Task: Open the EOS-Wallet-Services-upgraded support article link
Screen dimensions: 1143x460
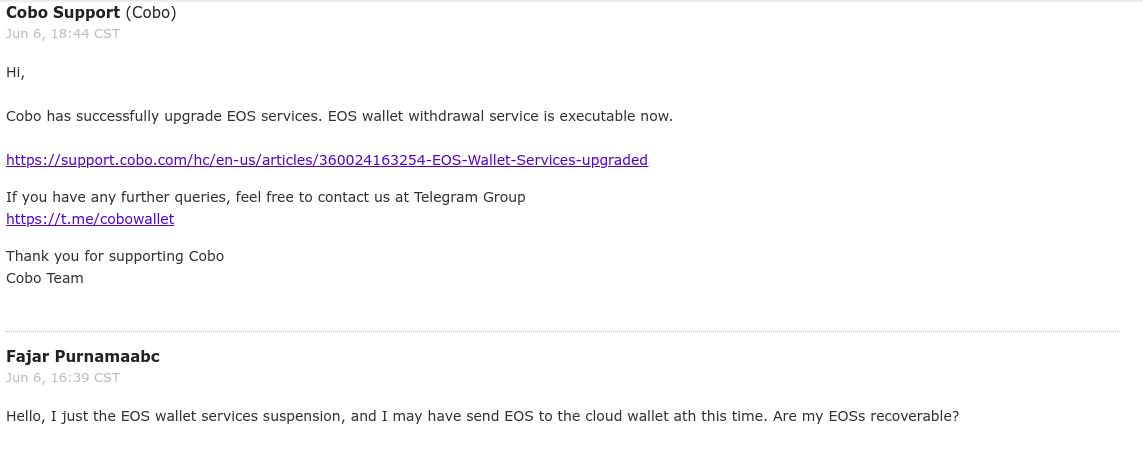Action: pos(327,160)
